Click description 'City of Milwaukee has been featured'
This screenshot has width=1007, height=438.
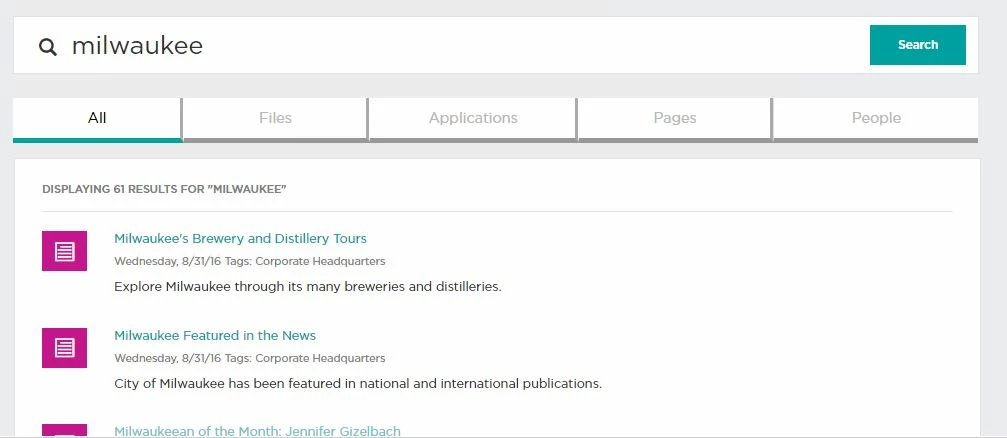[358, 384]
